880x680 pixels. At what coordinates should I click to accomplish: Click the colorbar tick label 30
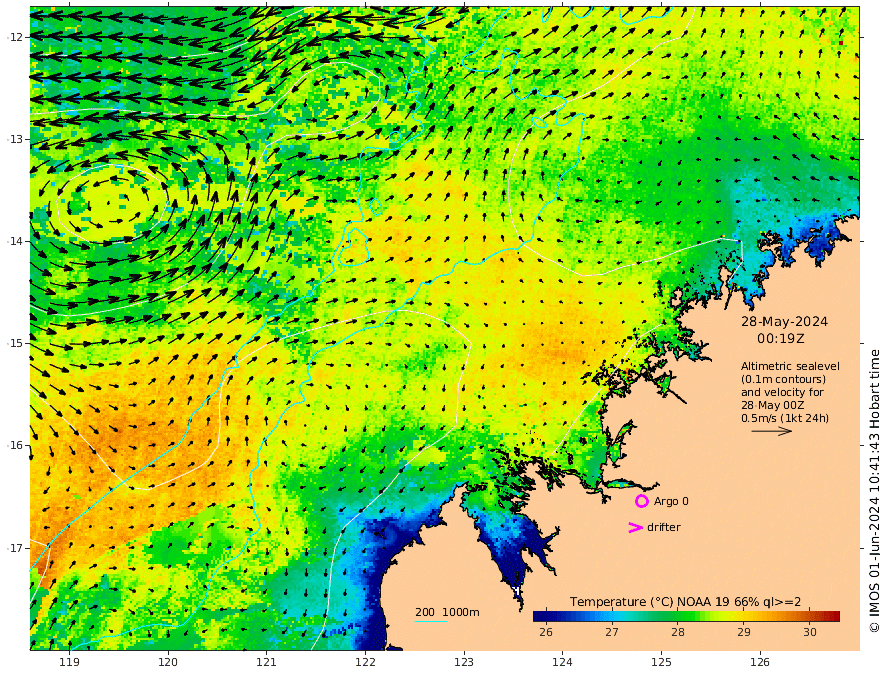tap(810, 632)
